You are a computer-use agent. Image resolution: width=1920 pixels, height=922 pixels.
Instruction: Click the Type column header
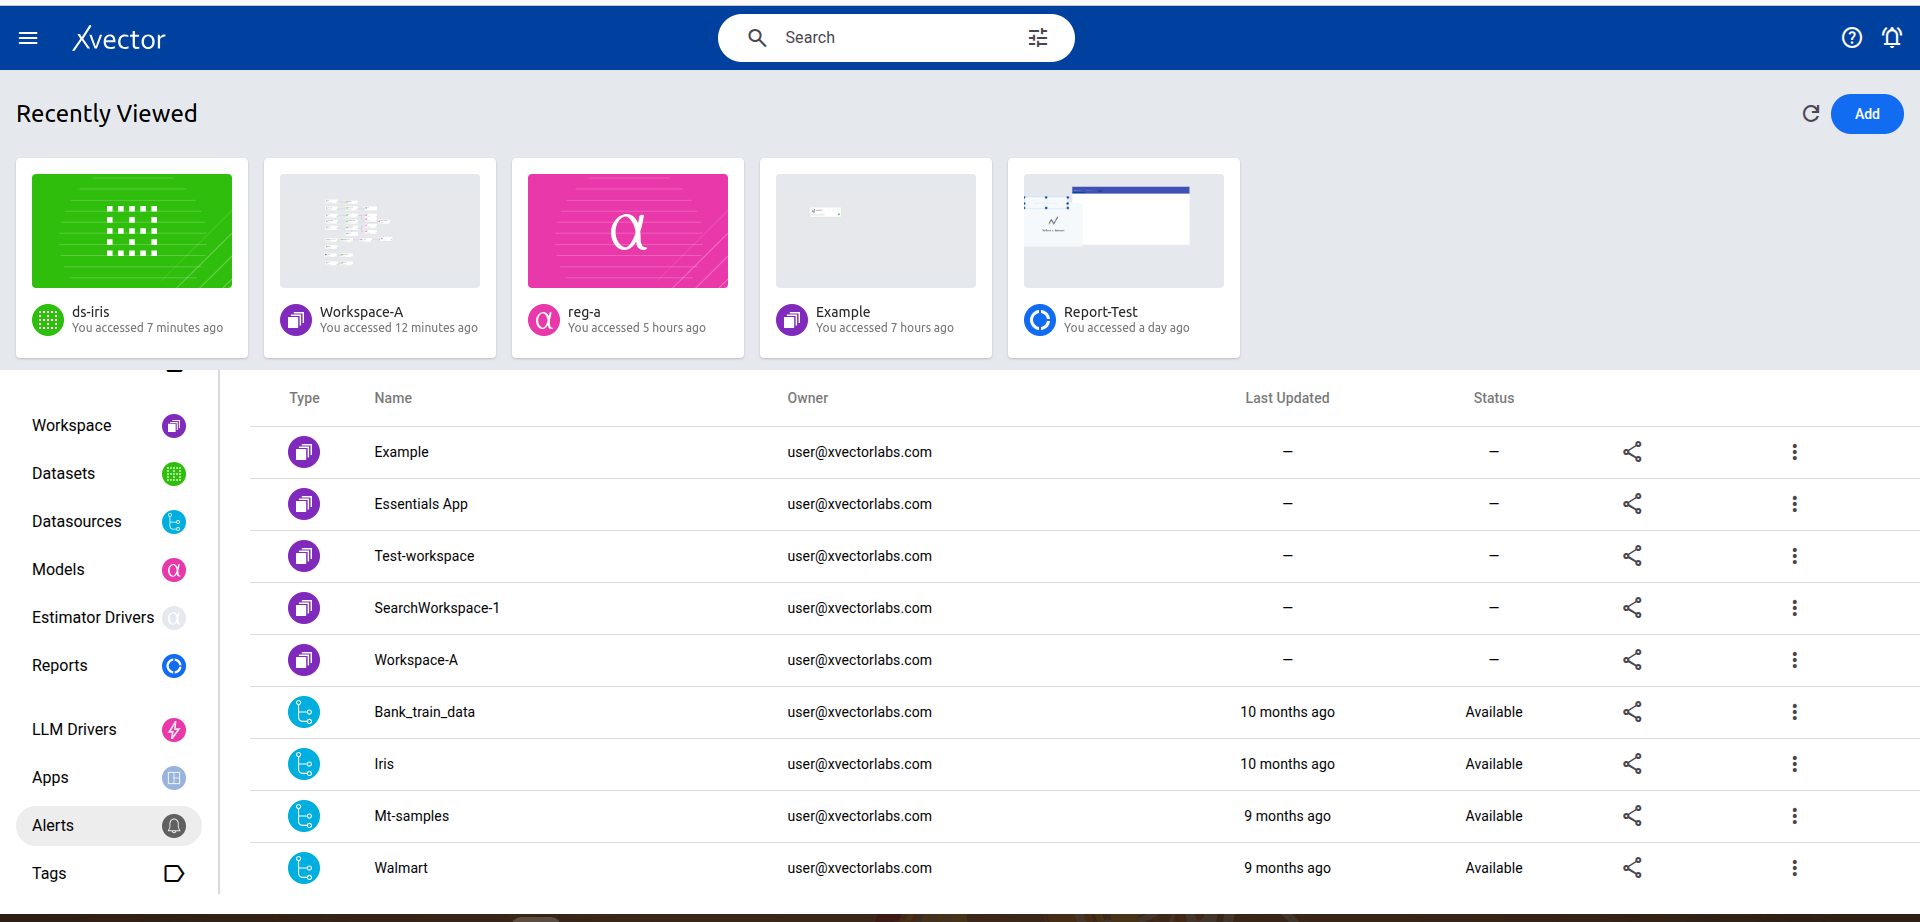pos(304,398)
